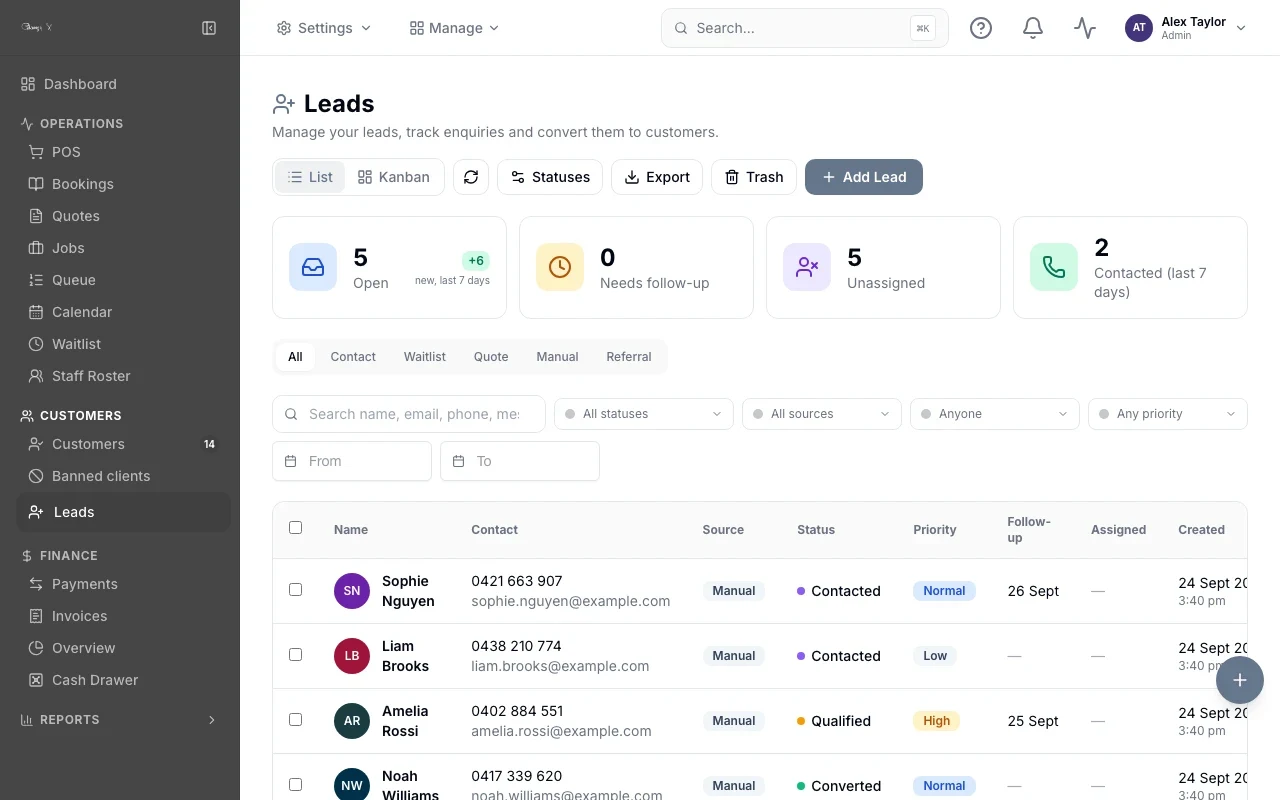Click the Statuses button
Image resolution: width=1280 pixels, height=800 pixels.
[x=550, y=177]
